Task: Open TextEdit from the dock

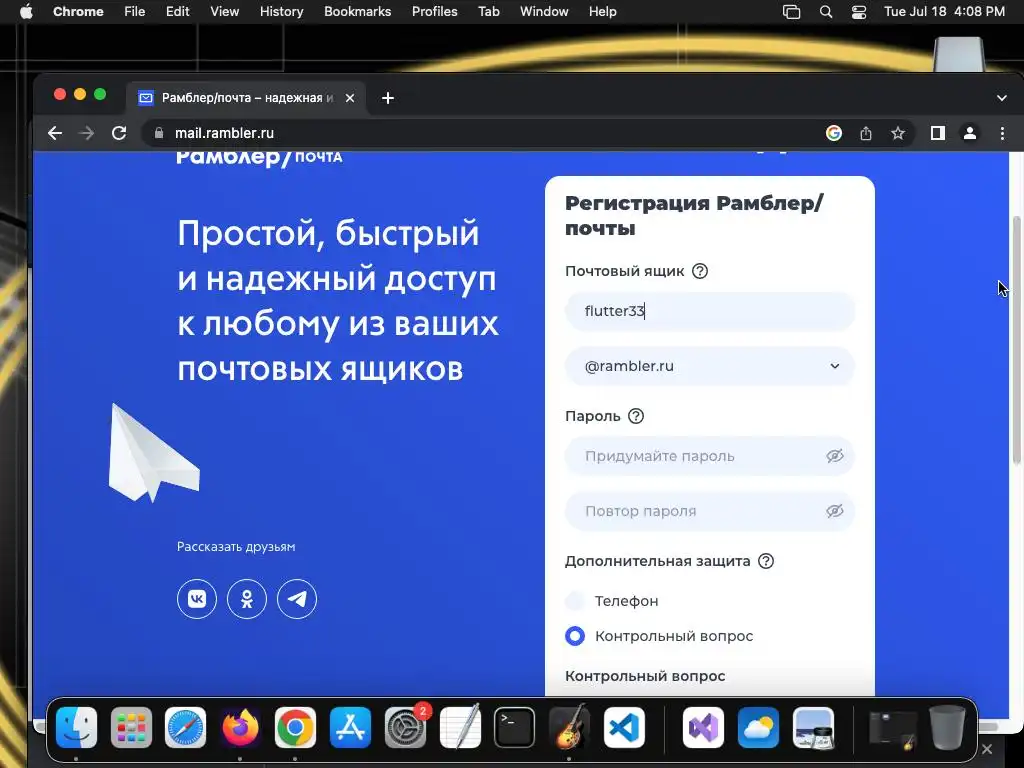Action: pyautogui.click(x=460, y=727)
